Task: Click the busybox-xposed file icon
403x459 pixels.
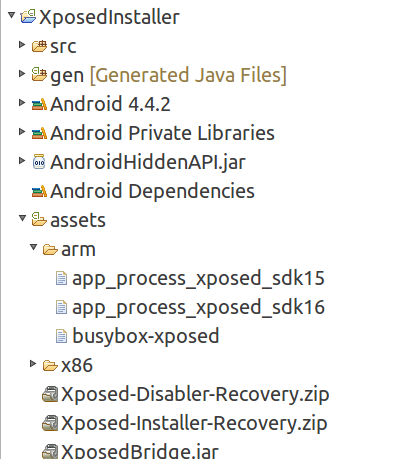Action: click(61, 336)
